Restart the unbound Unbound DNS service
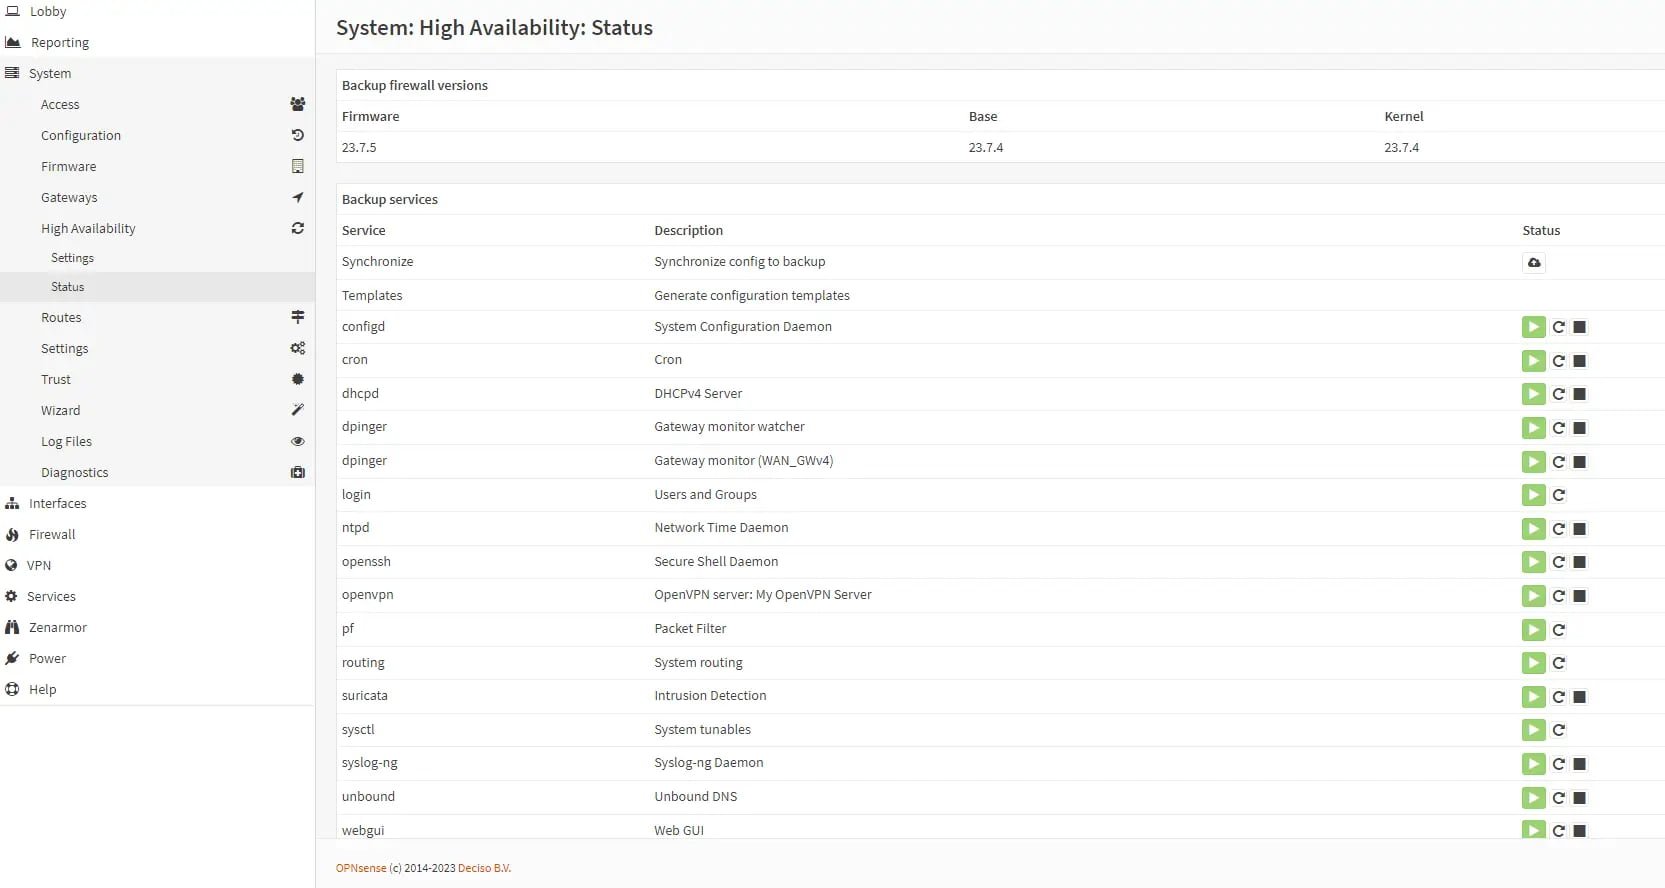 click(1558, 798)
